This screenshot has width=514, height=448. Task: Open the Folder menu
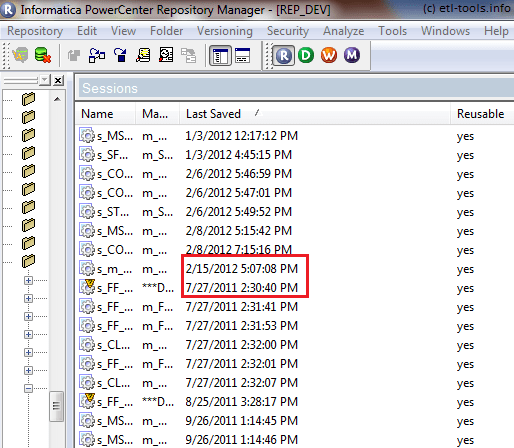point(166,31)
